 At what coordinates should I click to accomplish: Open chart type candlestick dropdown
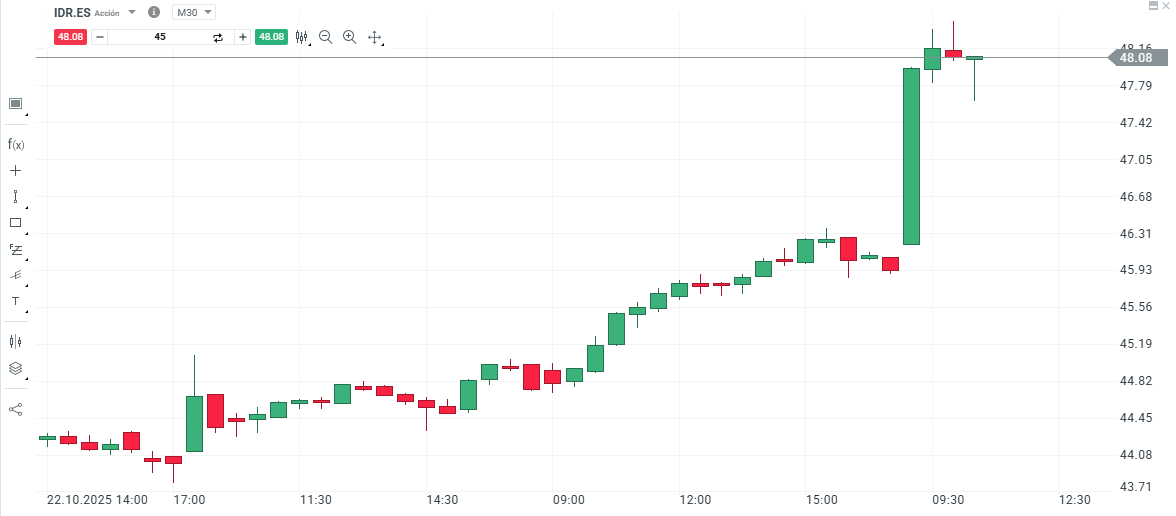pyautogui.click(x=302, y=37)
